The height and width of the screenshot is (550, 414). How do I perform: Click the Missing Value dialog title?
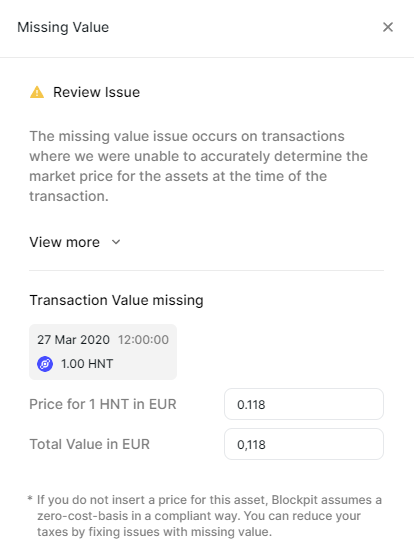click(63, 27)
